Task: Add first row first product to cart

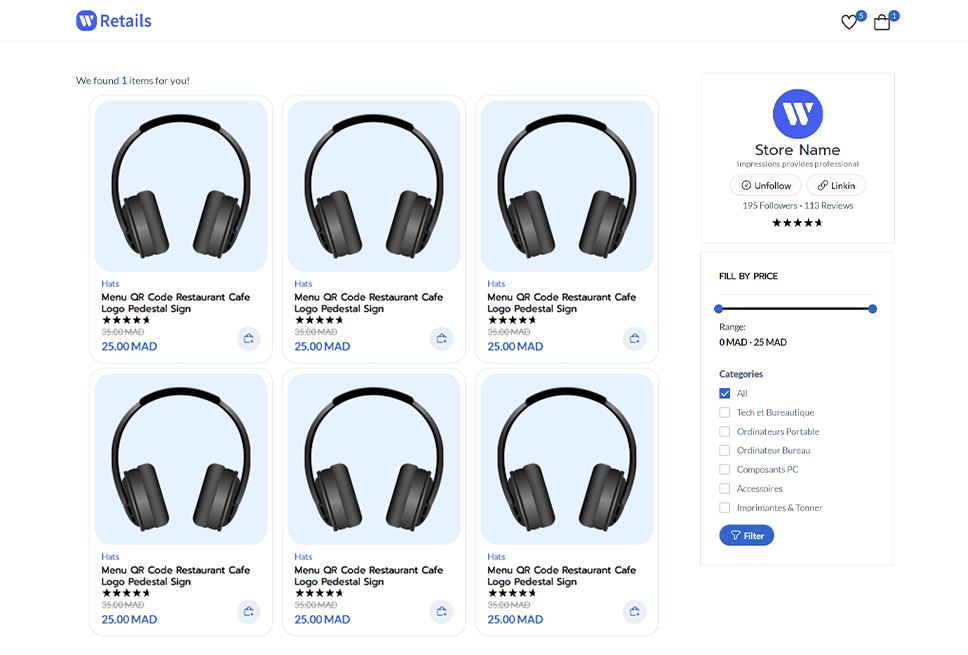Action: 249,338
